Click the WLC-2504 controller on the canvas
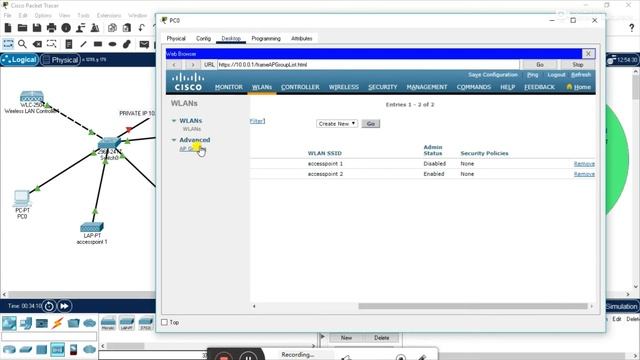 click(32, 97)
